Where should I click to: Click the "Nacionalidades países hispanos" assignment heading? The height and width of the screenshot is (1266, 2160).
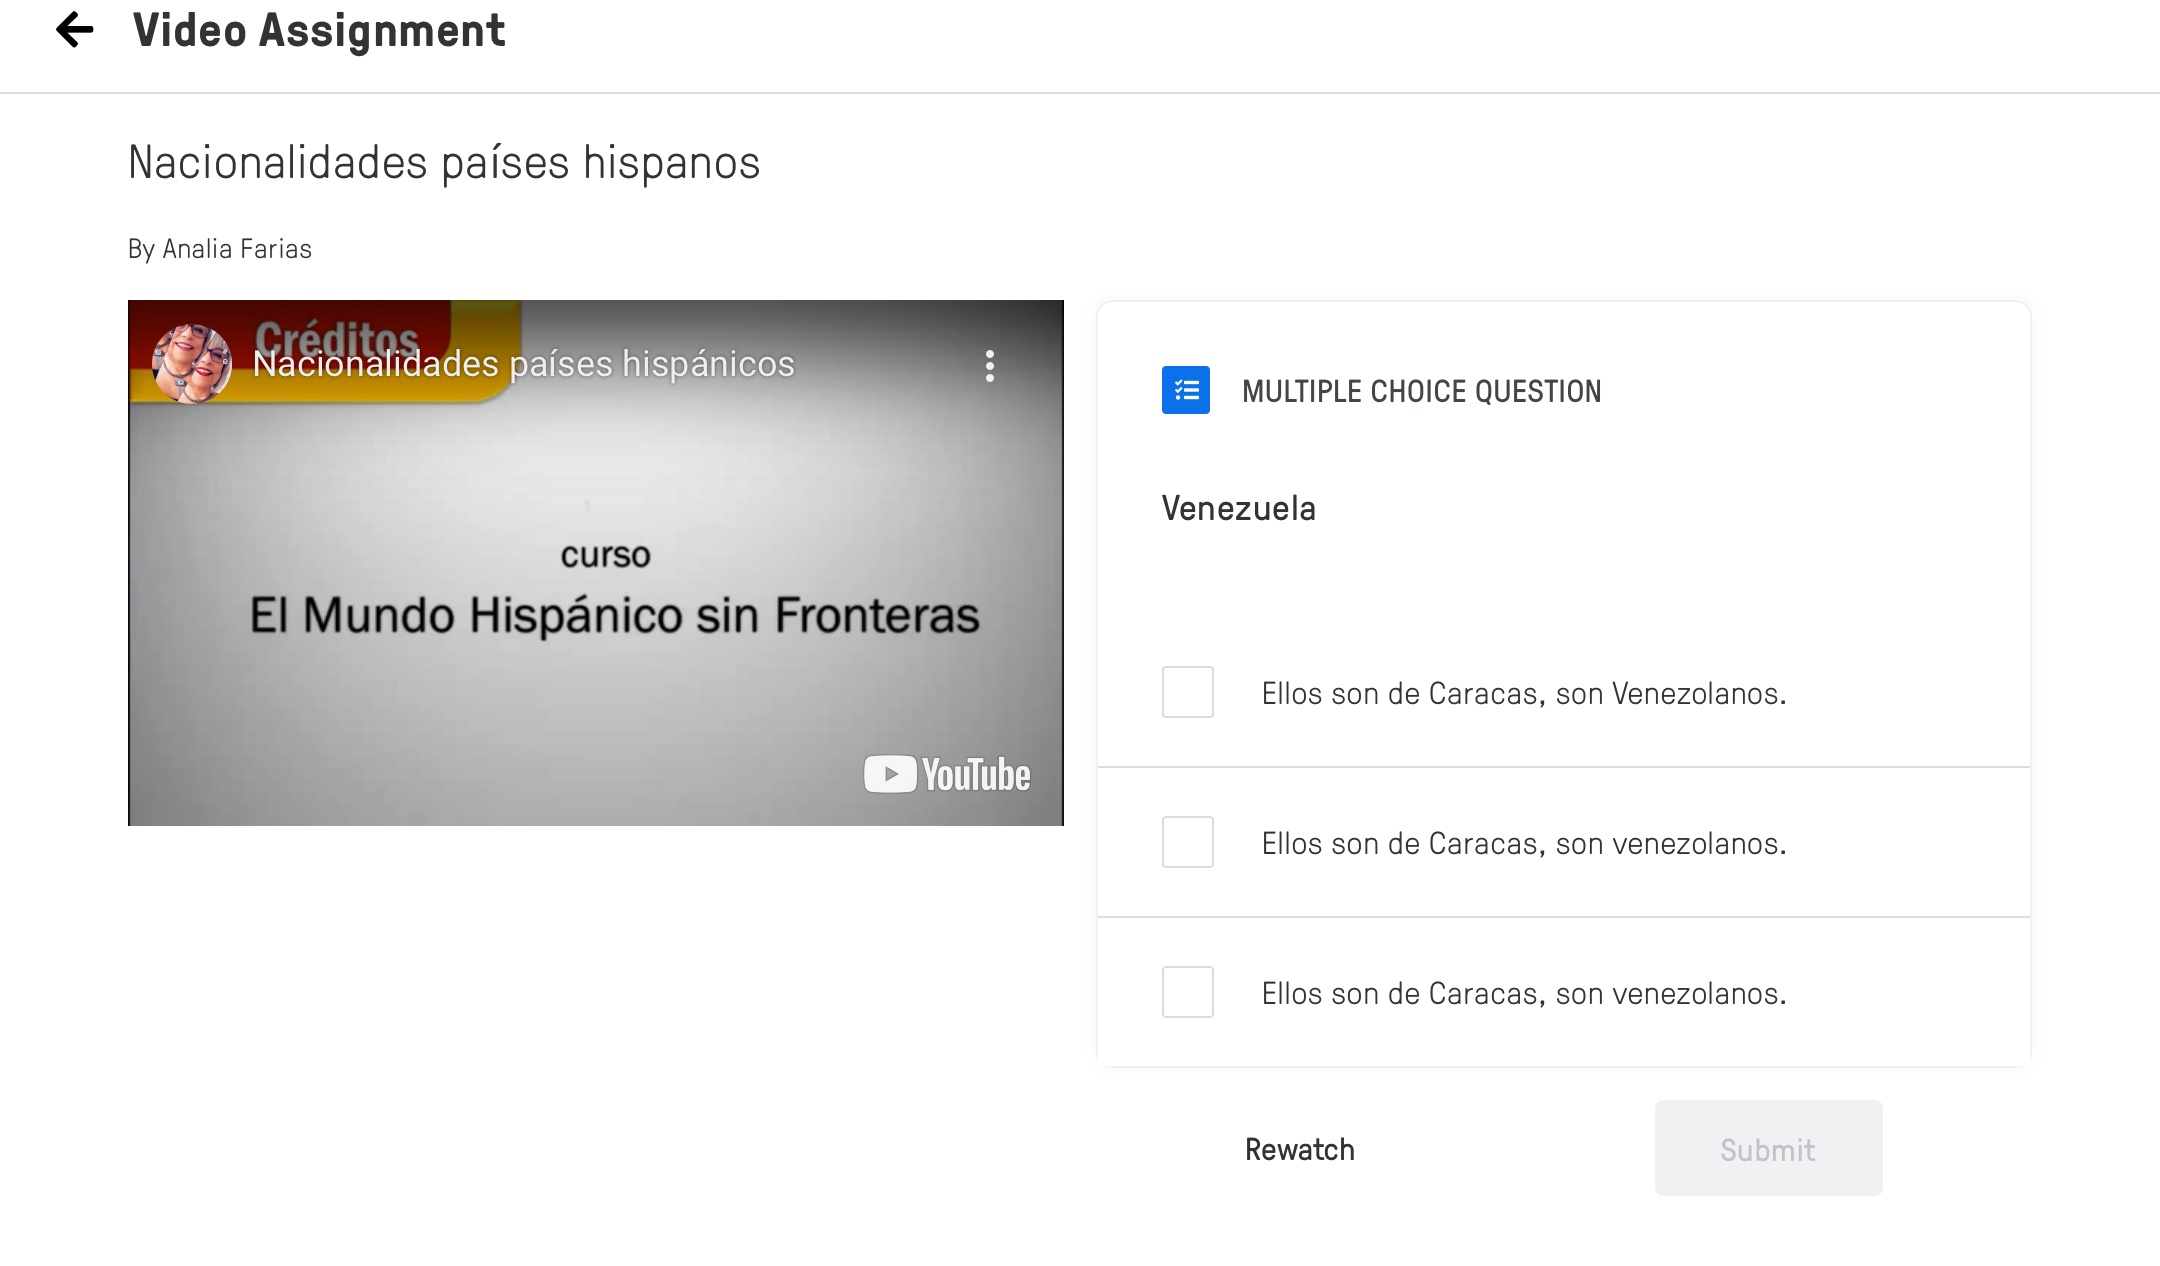pos(444,162)
